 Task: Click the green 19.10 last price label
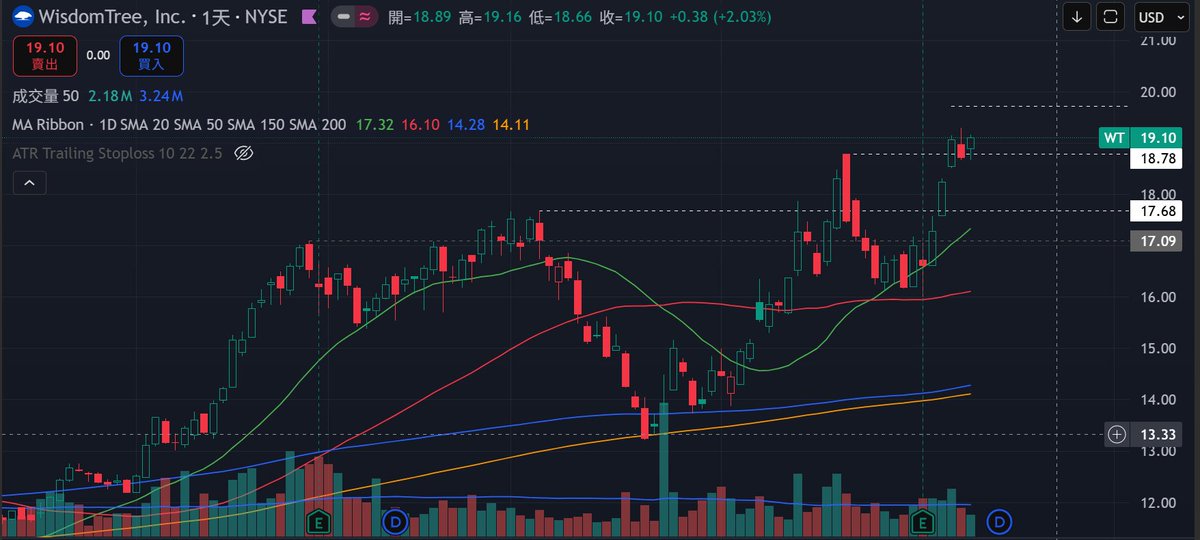click(1158, 138)
